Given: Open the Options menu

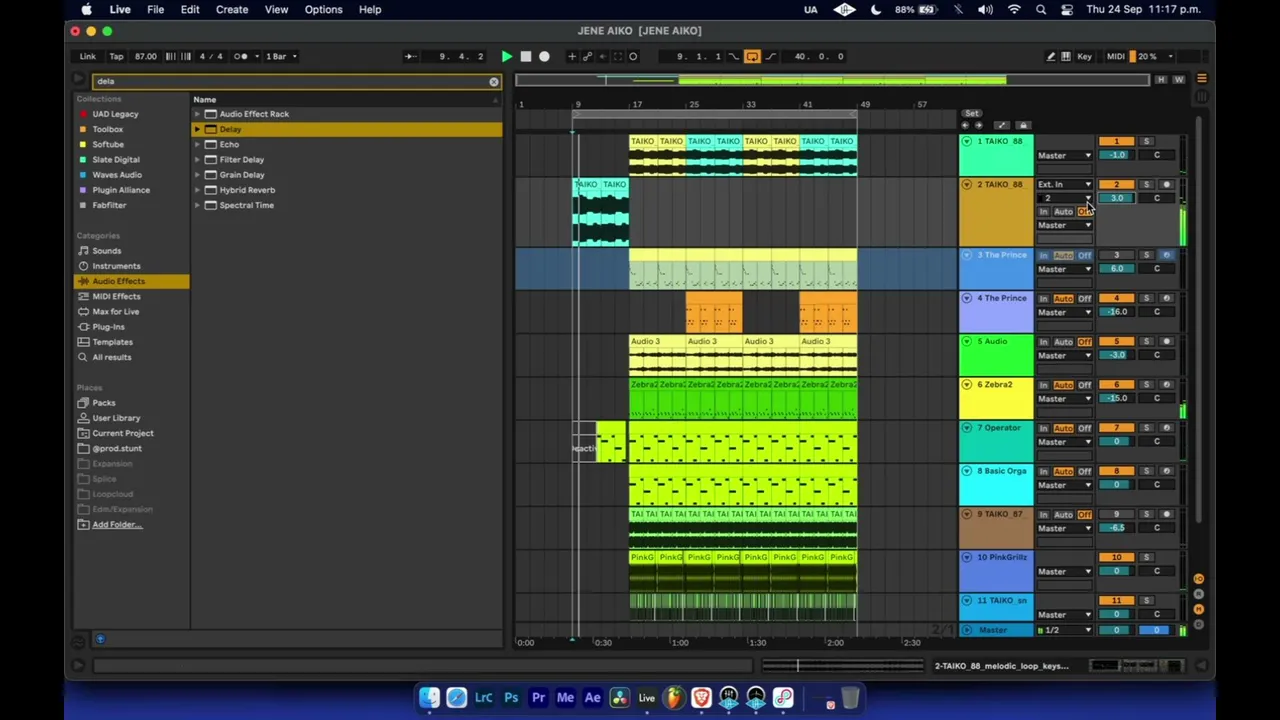Looking at the screenshot, I should [323, 9].
